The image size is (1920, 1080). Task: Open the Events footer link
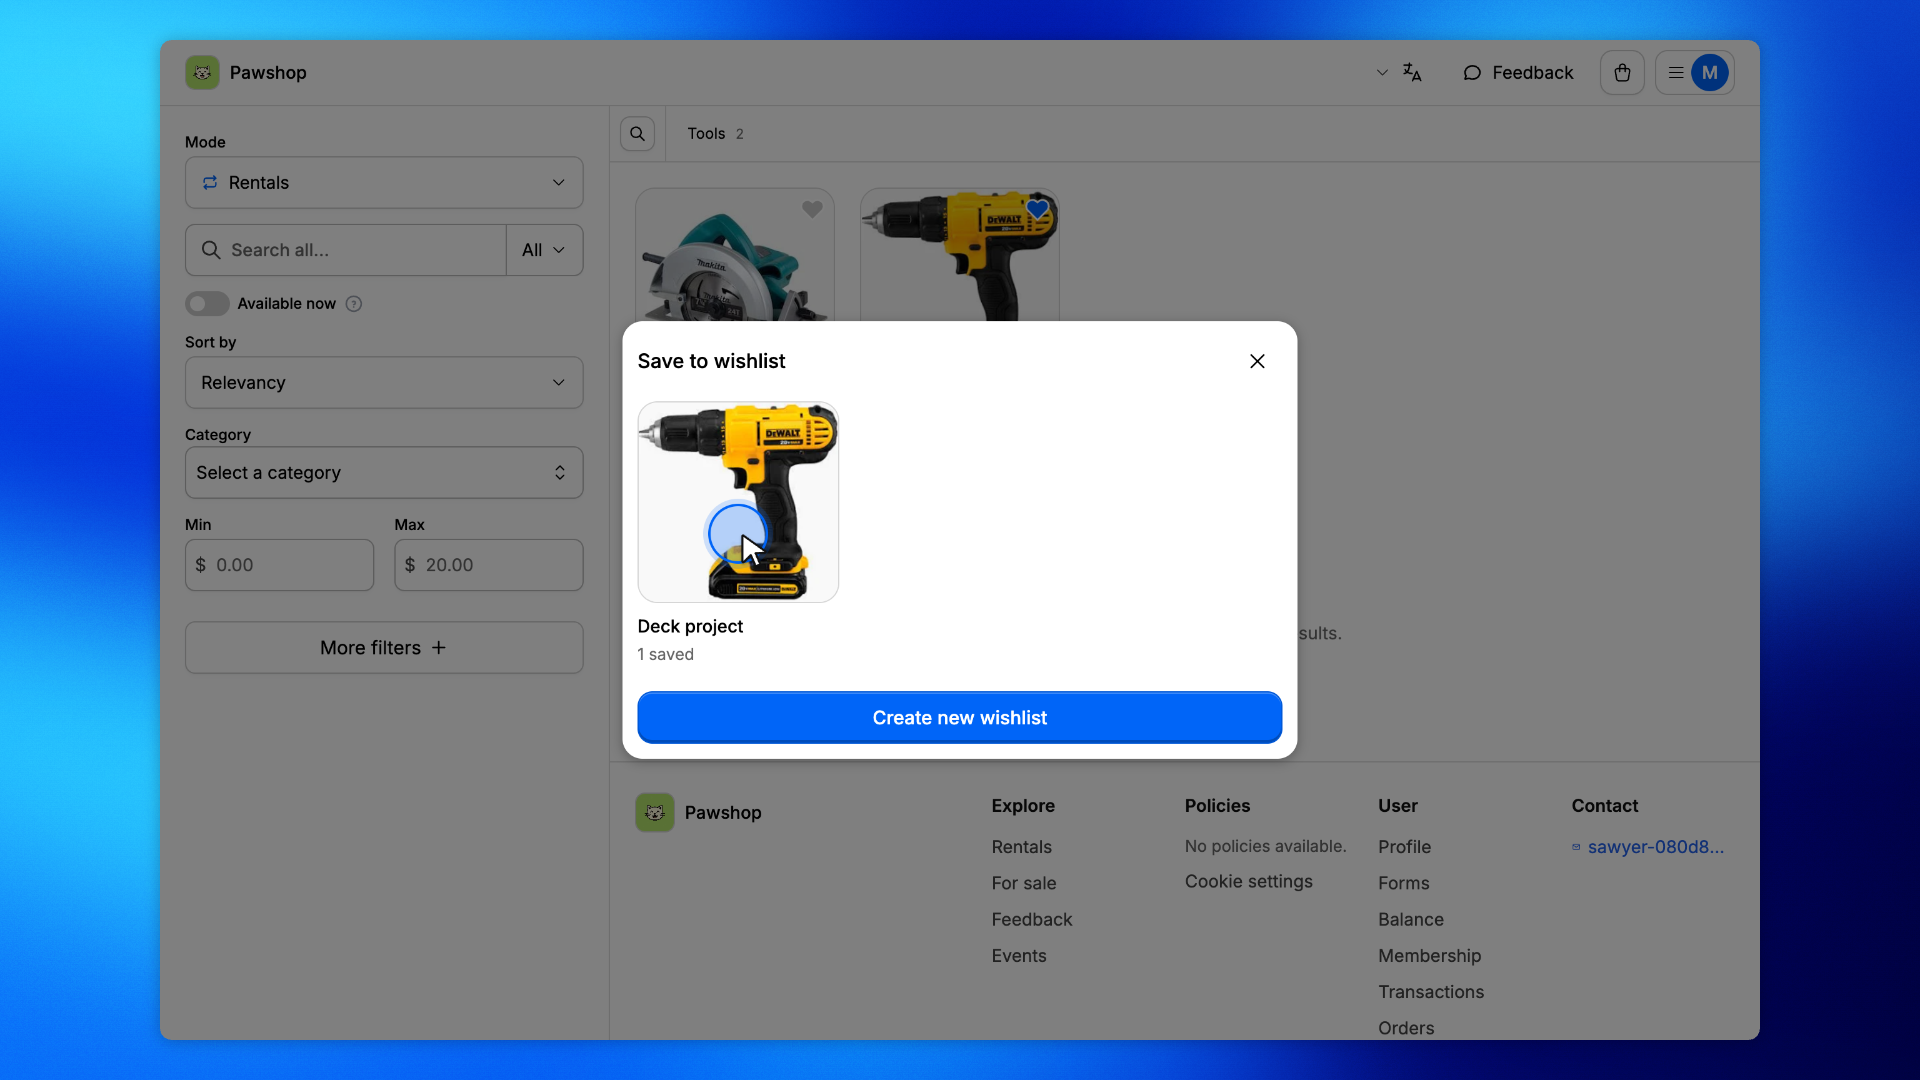(x=1019, y=956)
